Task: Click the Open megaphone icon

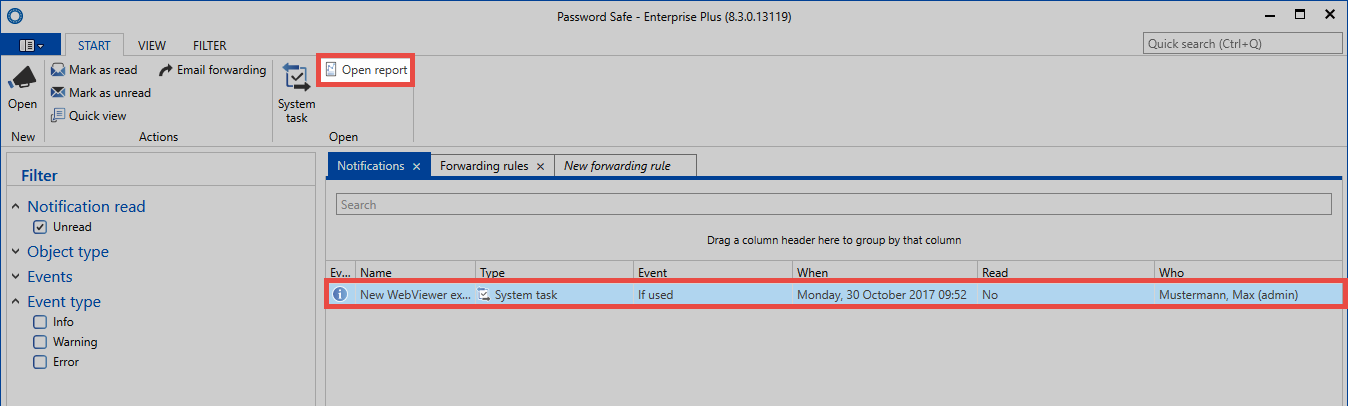Action: pyautogui.click(x=22, y=78)
